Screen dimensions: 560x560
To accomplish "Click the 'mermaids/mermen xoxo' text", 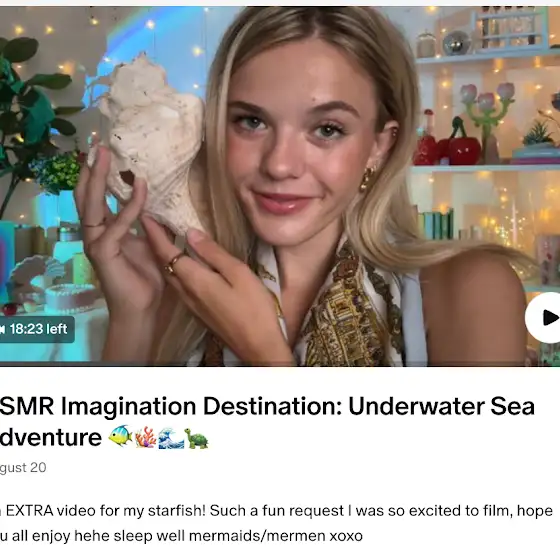I will pyautogui.click(x=275, y=536).
